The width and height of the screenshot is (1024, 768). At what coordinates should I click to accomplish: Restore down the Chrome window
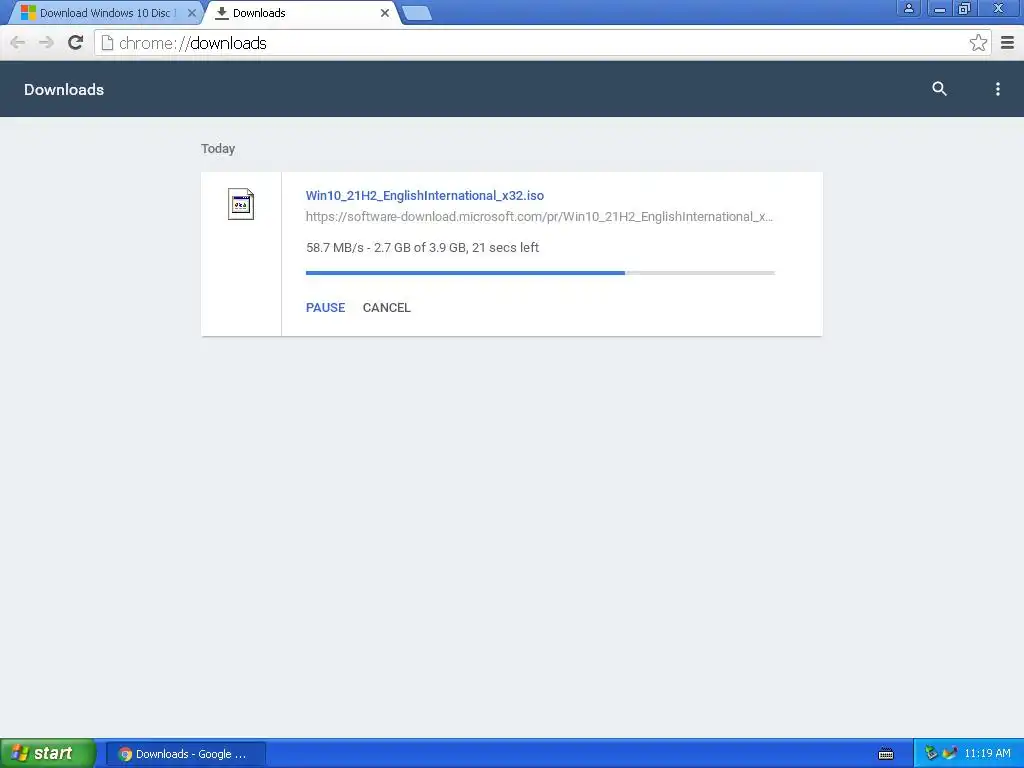964,8
